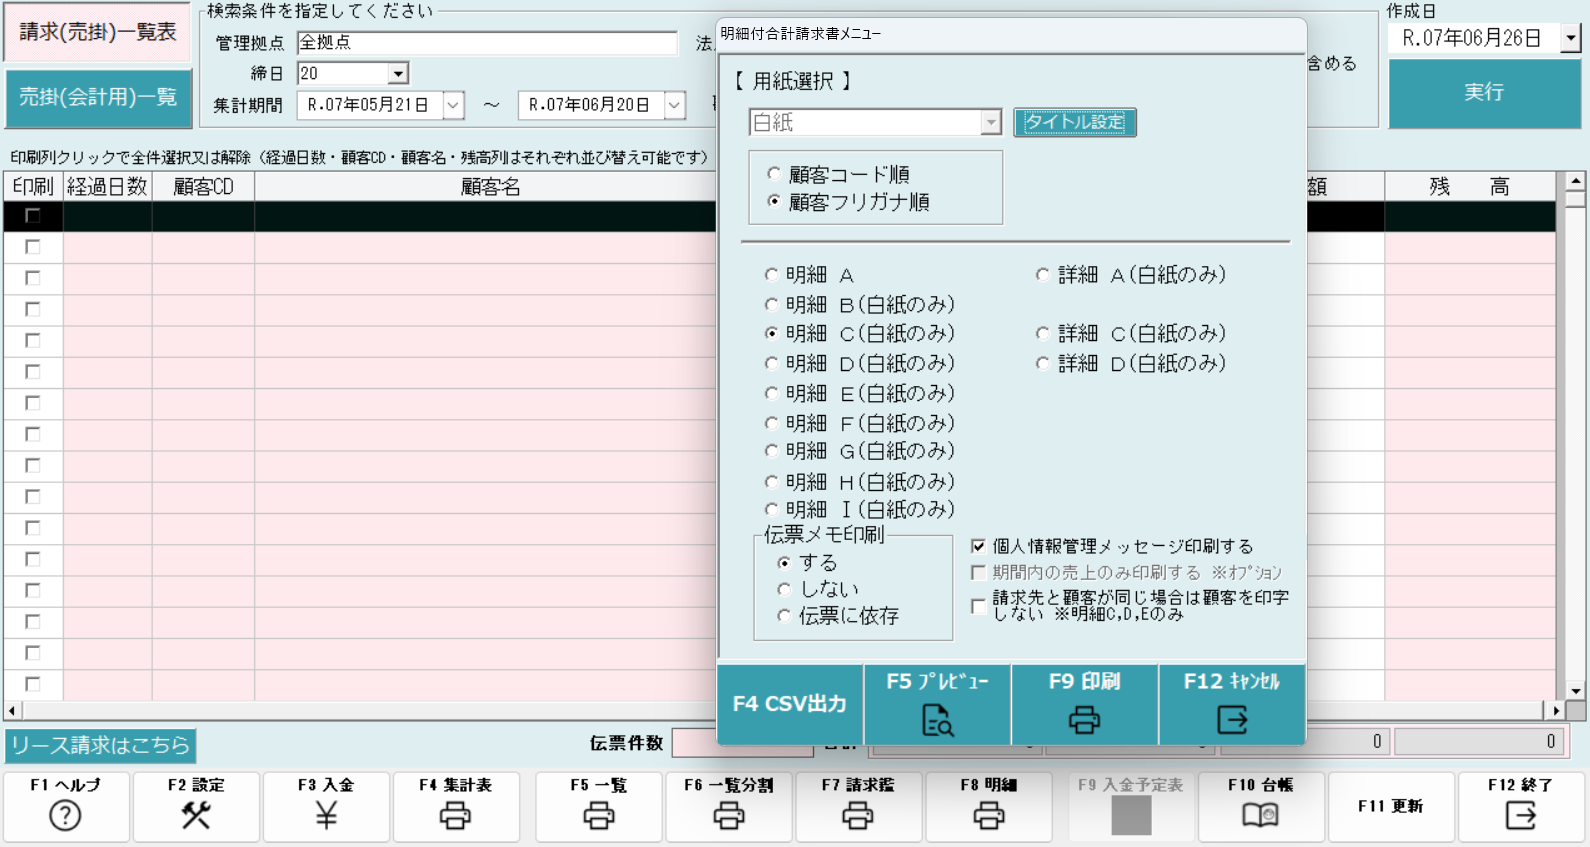Print with F7 請求鑑 icon
The width and height of the screenshot is (1590, 847).
point(857,816)
